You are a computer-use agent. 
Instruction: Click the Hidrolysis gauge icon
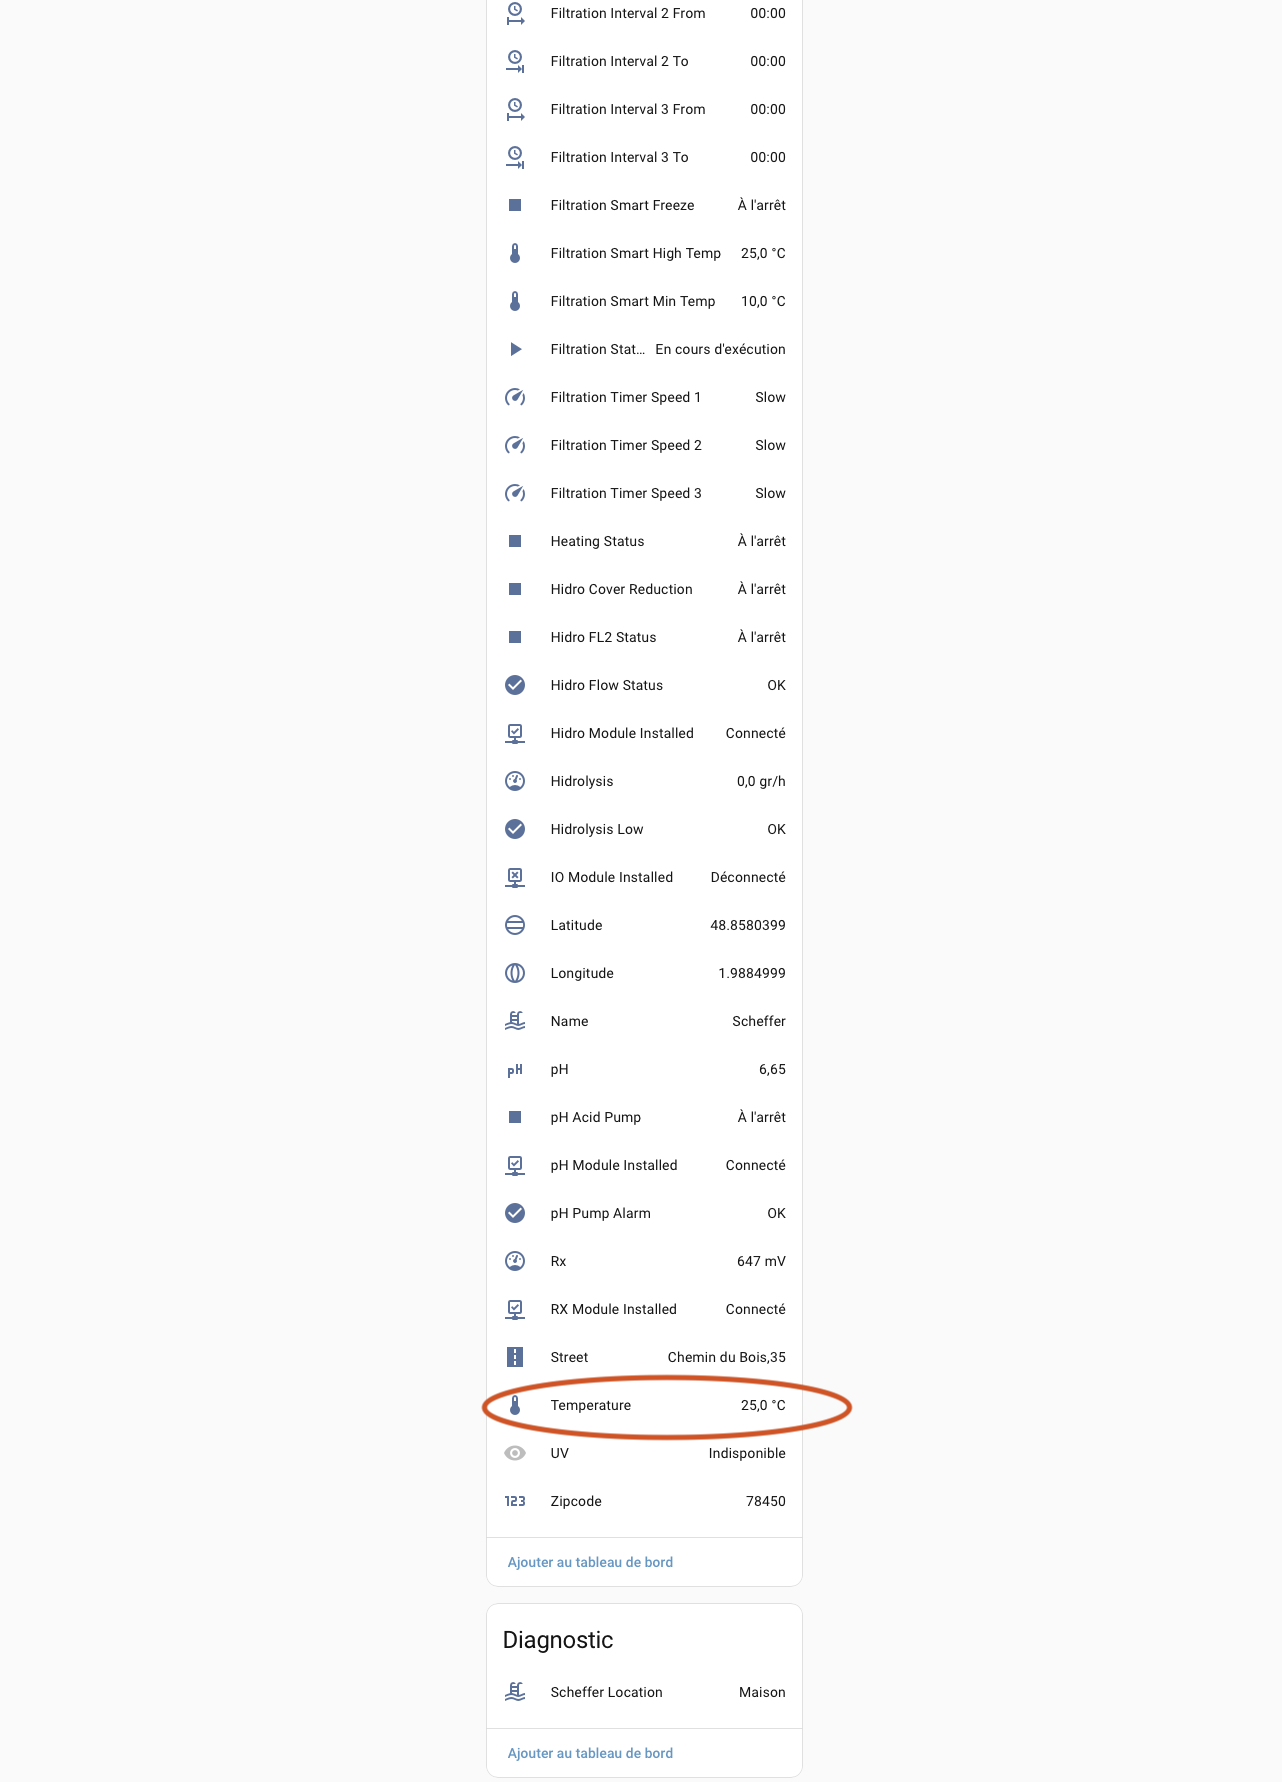click(515, 781)
